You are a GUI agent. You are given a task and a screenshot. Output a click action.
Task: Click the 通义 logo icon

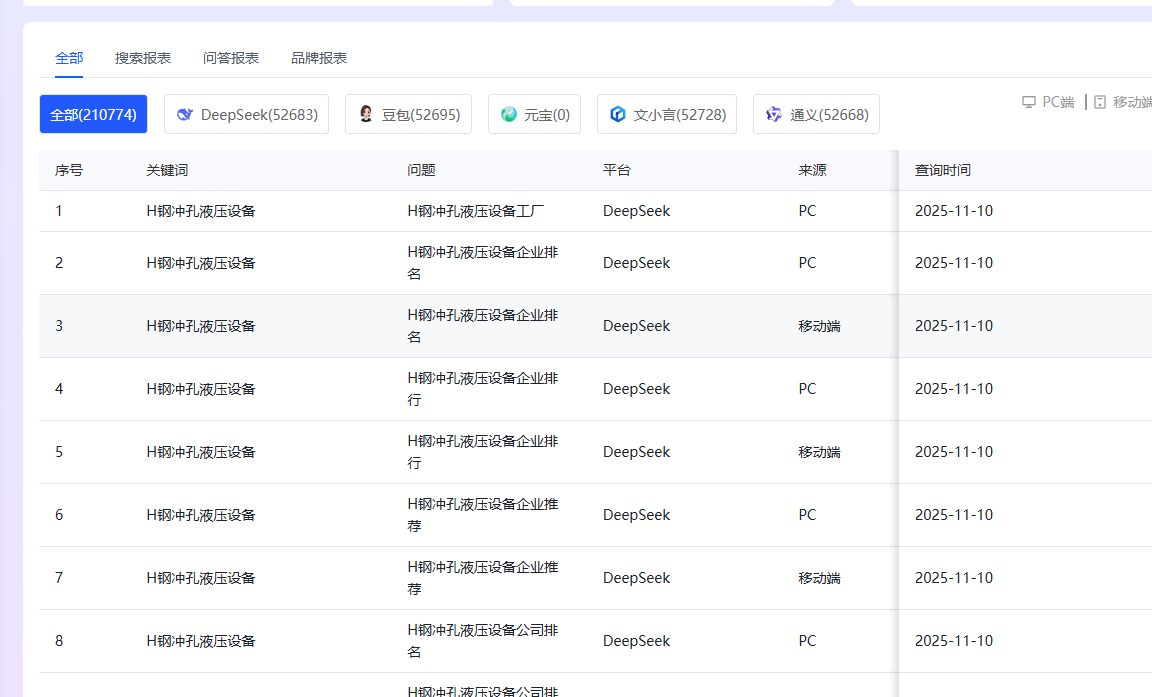(773, 113)
